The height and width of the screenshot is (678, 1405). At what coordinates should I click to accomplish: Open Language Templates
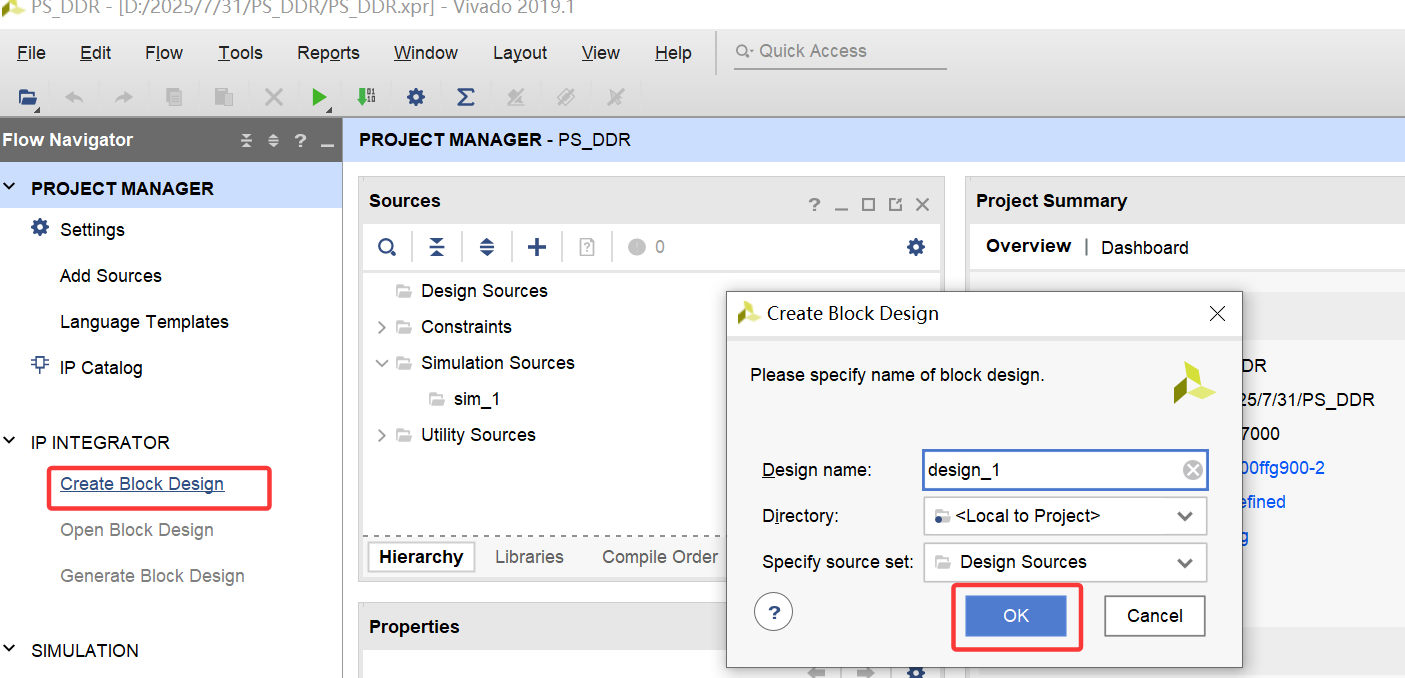144,322
